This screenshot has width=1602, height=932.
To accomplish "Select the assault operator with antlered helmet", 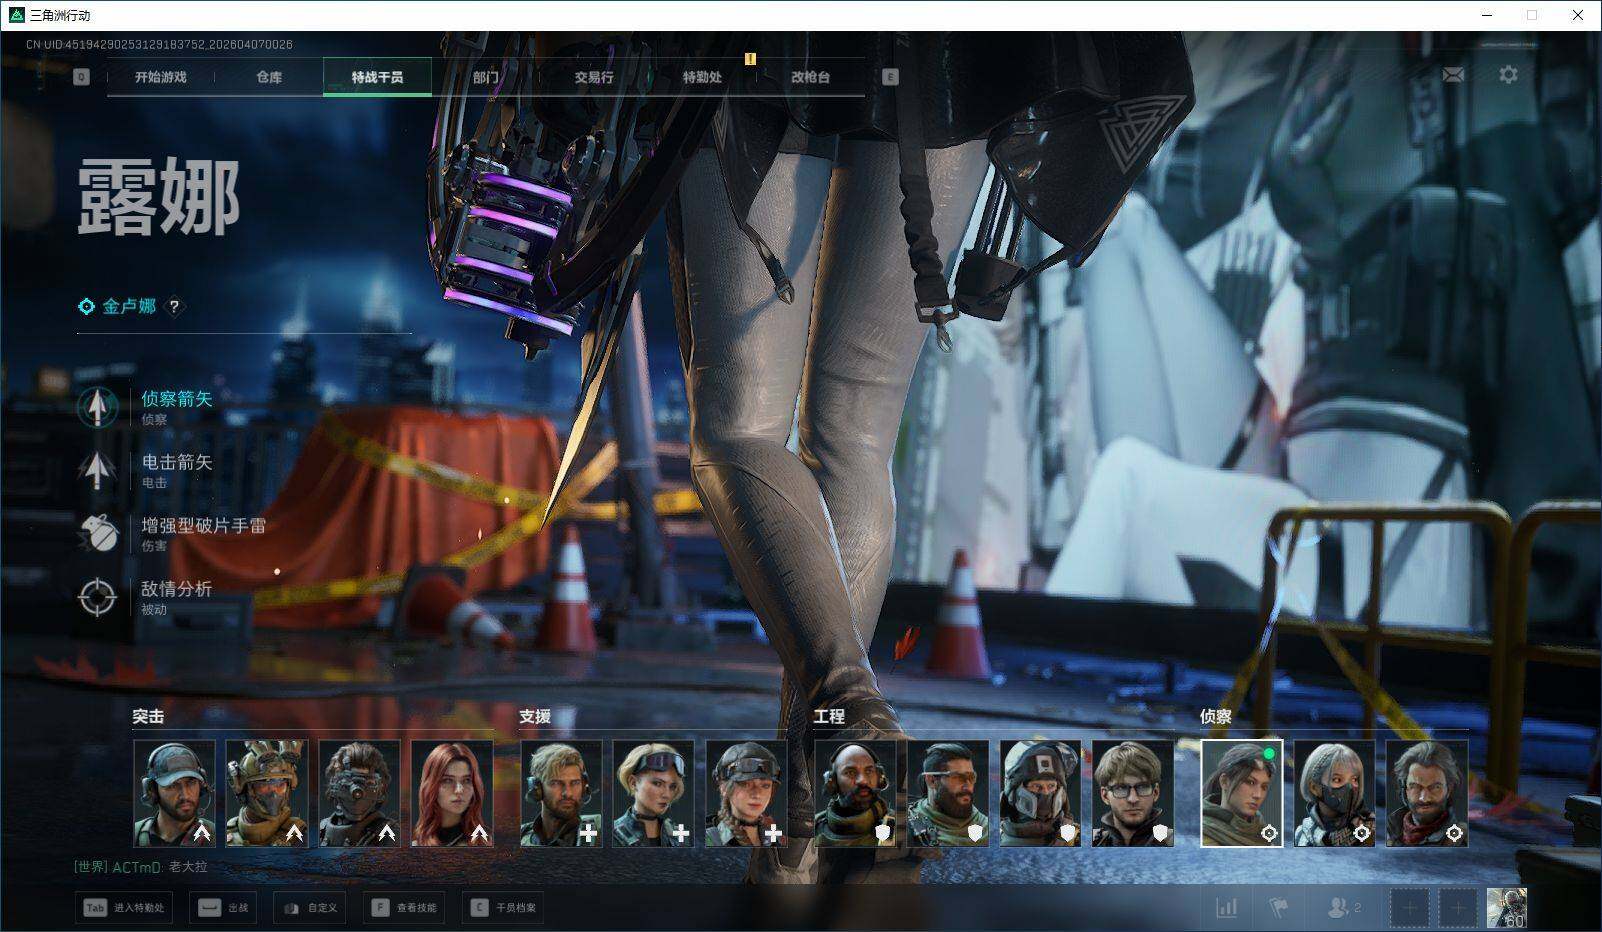I will click(x=267, y=793).
